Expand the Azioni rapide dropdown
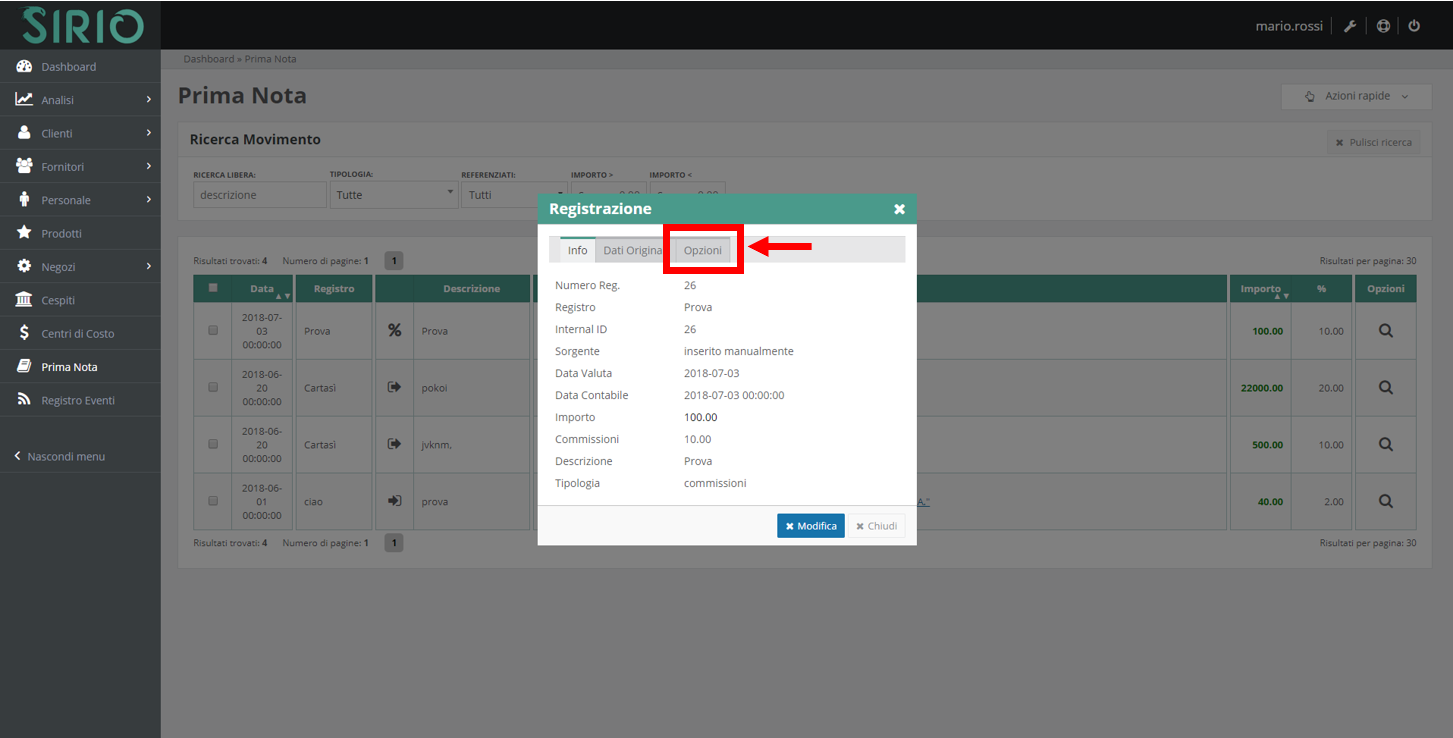The width and height of the screenshot is (1453, 738). 1357,96
